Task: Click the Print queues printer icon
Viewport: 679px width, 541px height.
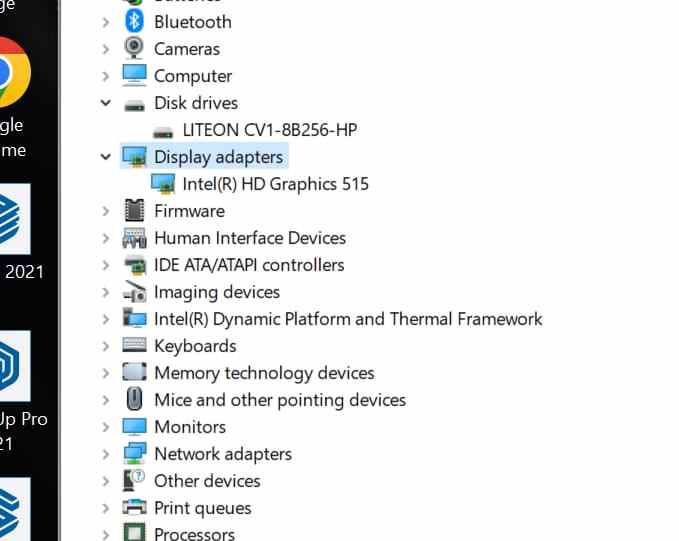Action: 134,508
